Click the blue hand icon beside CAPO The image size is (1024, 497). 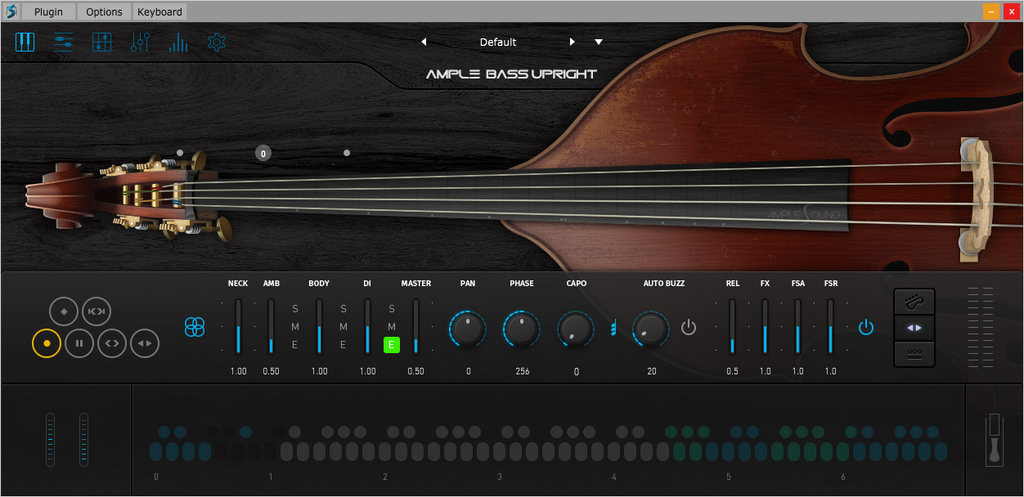click(613, 328)
